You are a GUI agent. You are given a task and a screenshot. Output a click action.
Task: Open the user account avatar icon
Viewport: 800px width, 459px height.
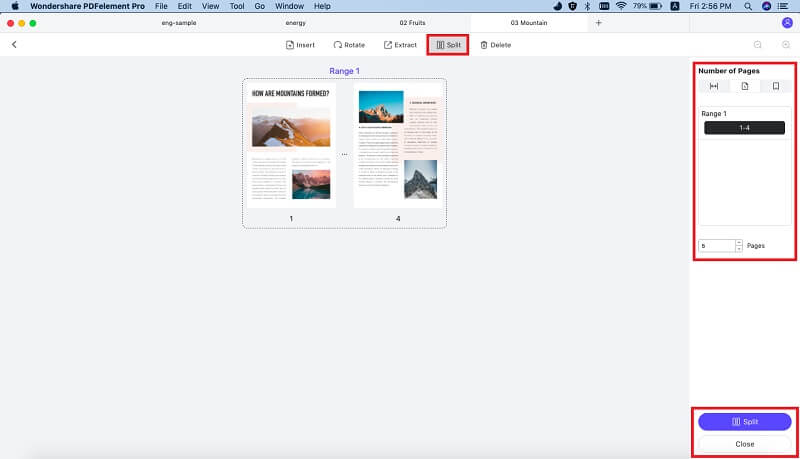pyautogui.click(x=786, y=22)
